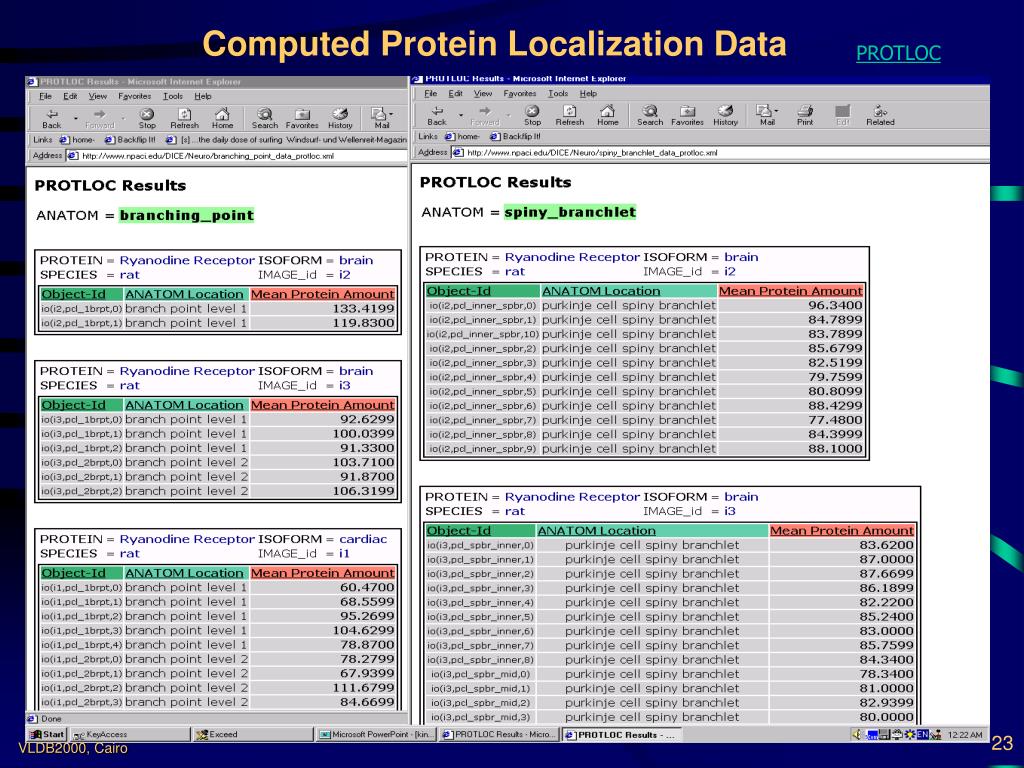
Task: Click Home icon in branching_point browser window
Action: point(222,117)
